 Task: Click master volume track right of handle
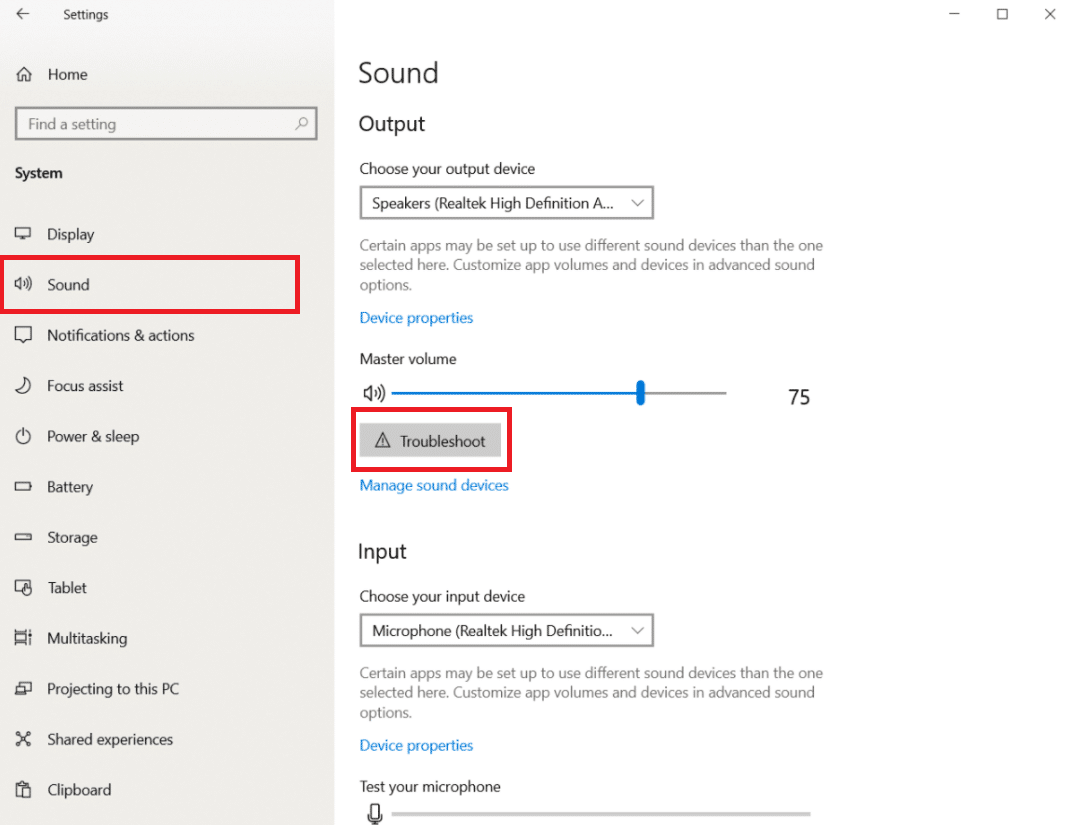click(685, 393)
